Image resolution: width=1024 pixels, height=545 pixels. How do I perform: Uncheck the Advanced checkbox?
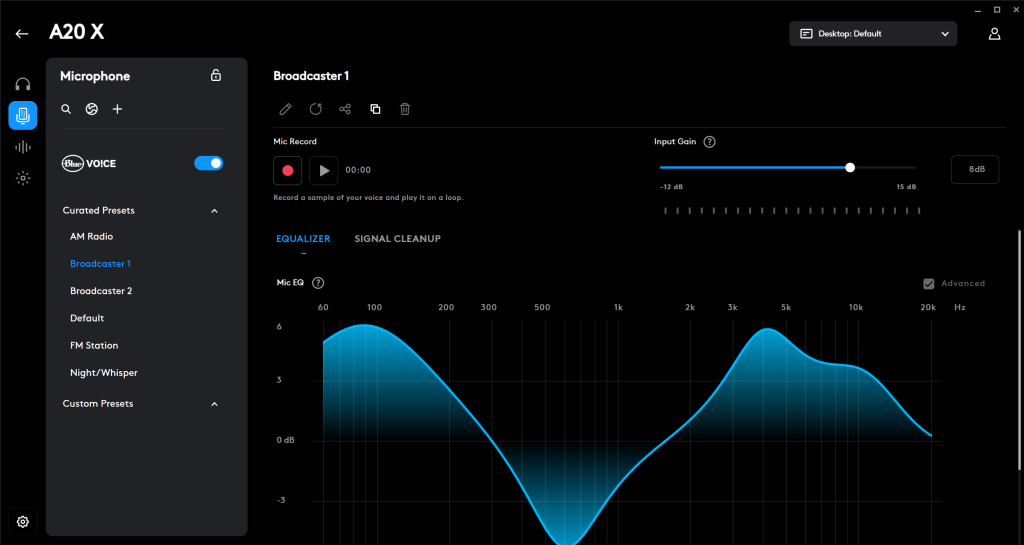tap(929, 284)
